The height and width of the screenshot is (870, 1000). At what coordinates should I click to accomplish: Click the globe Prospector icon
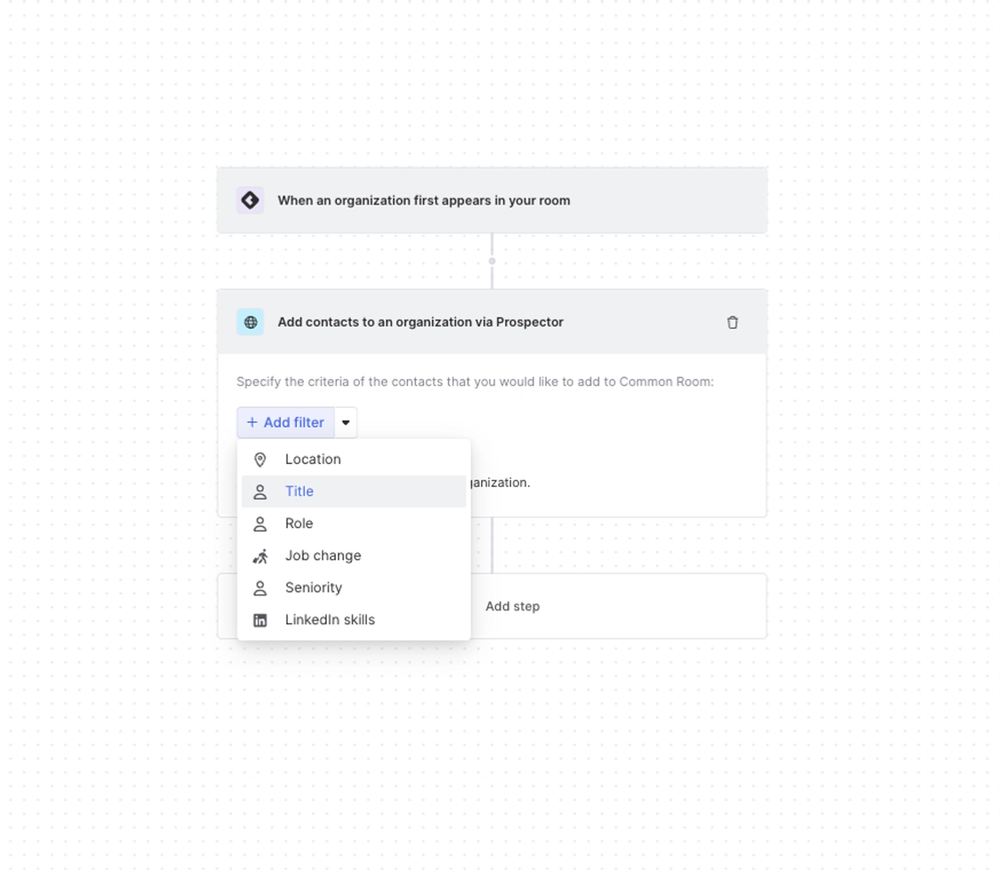click(x=250, y=322)
